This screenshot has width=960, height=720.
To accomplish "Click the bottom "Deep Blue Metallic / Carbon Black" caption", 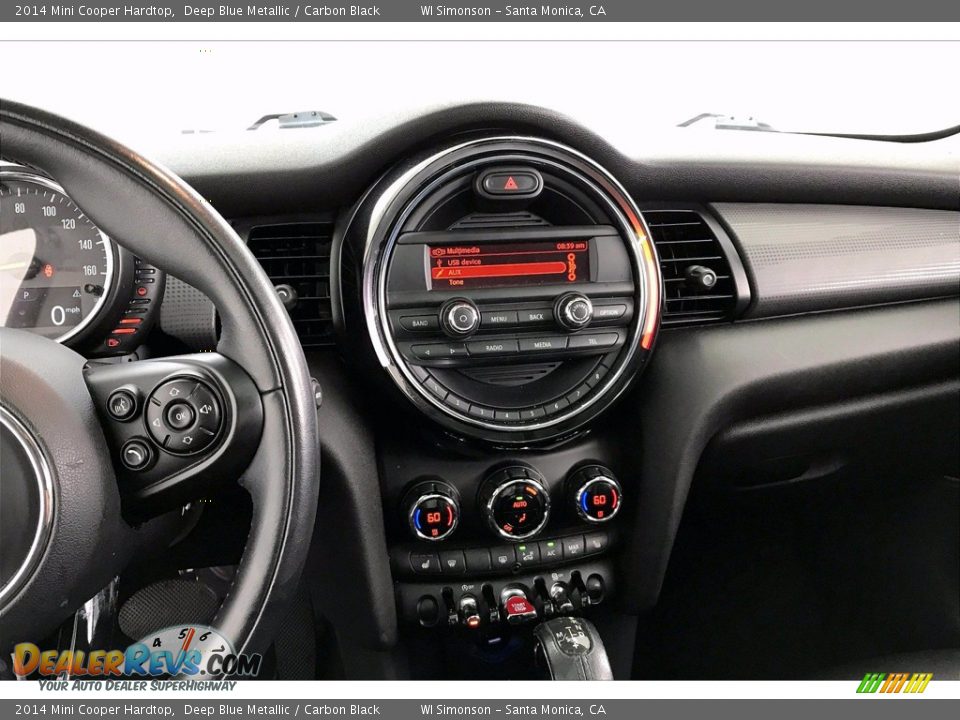I will 282,710.
